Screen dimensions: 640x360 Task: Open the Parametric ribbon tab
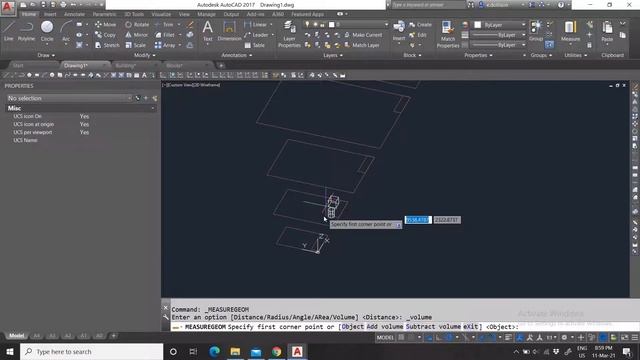click(104, 14)
